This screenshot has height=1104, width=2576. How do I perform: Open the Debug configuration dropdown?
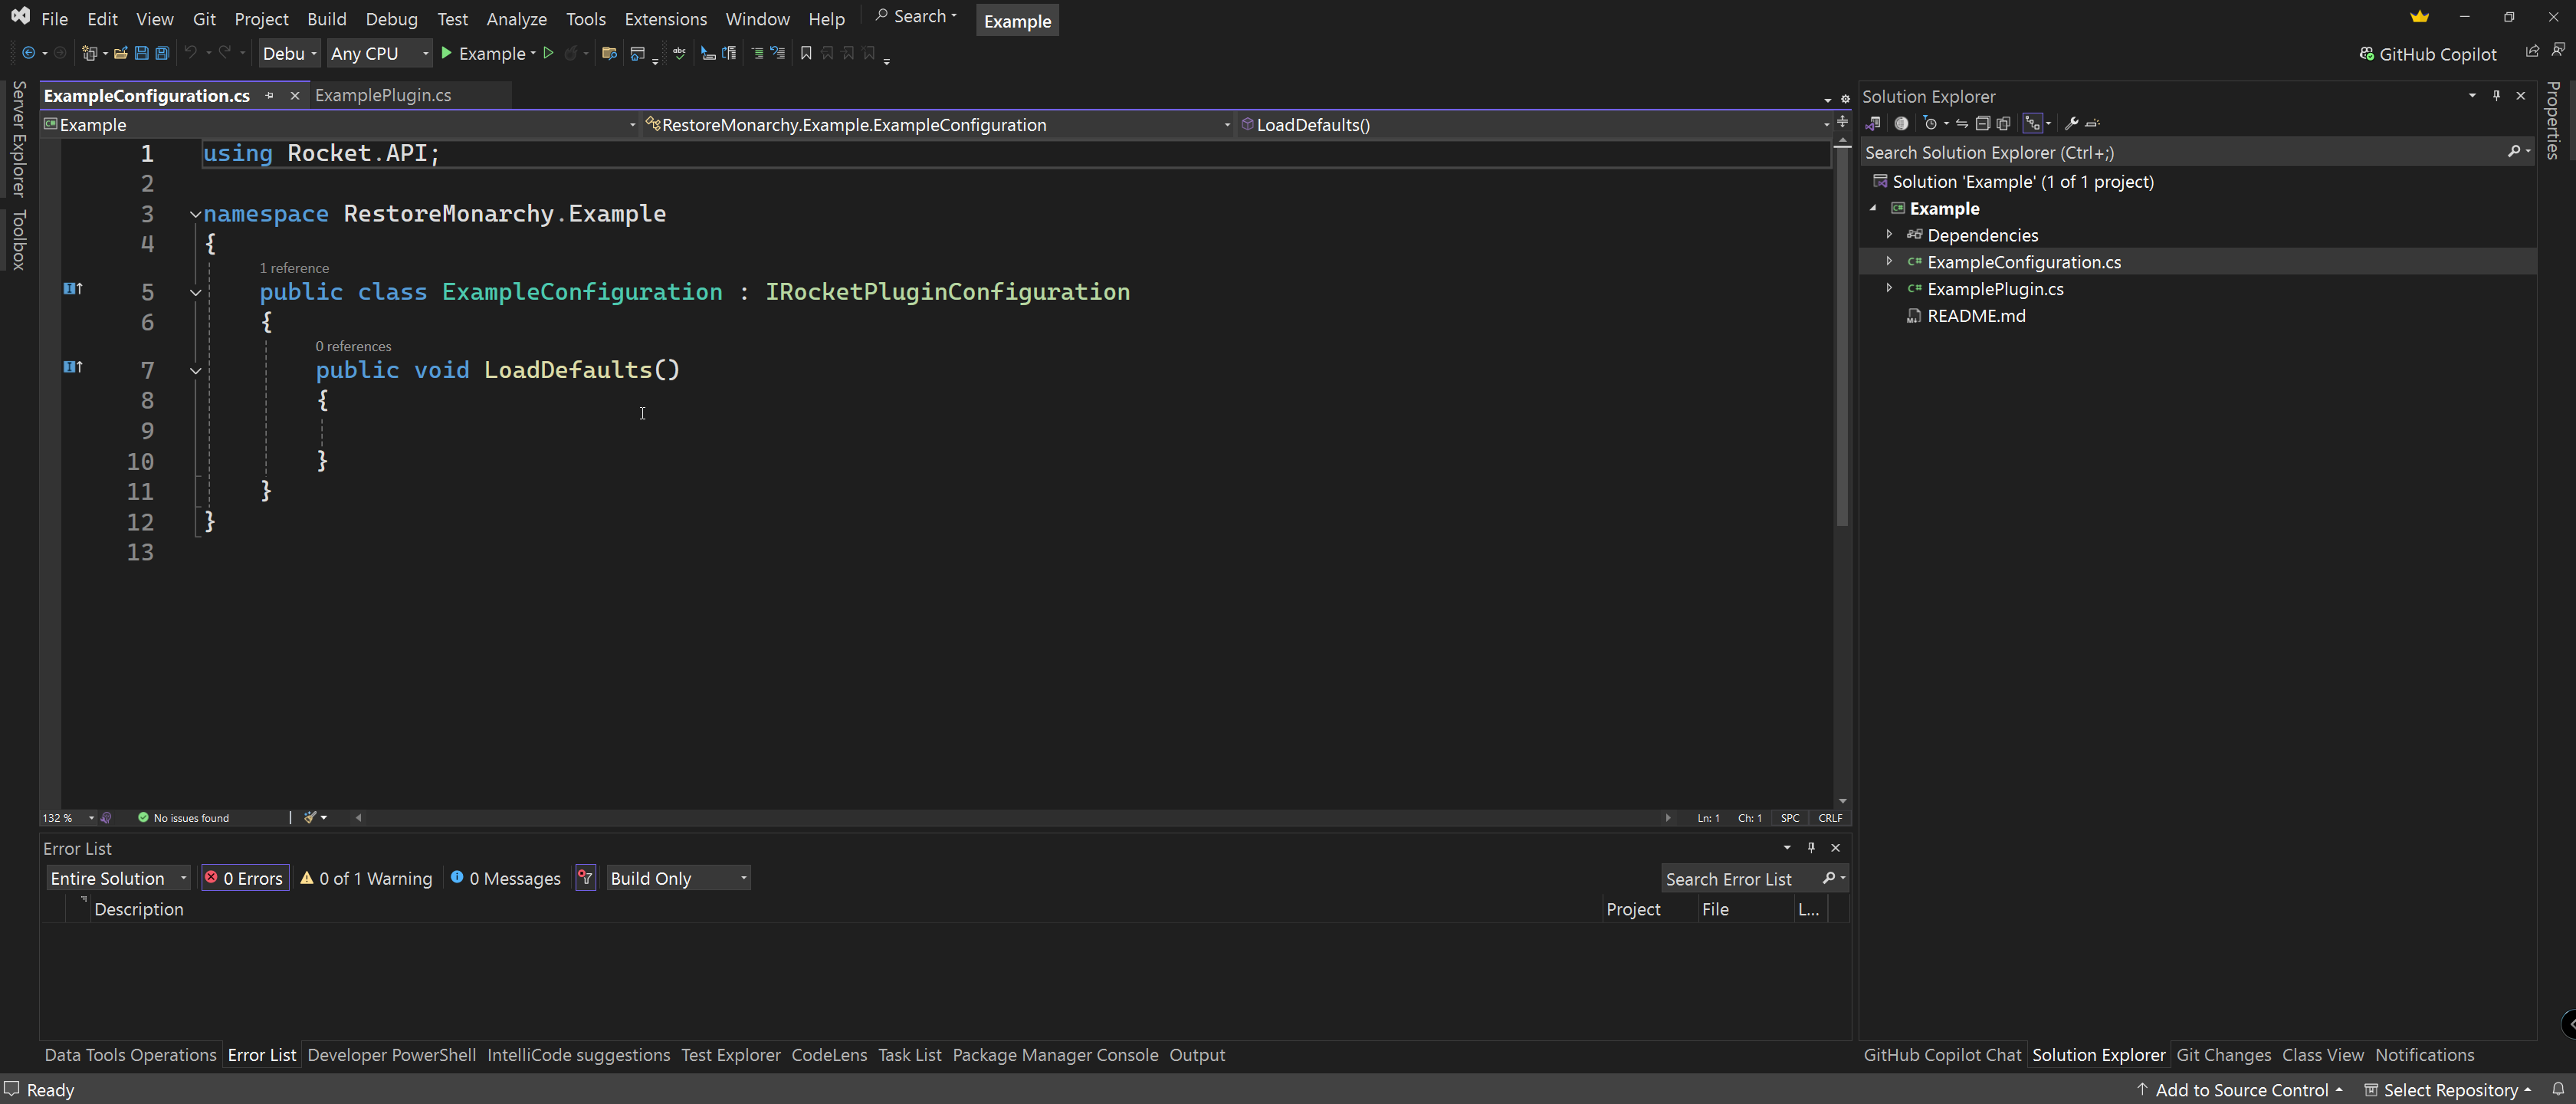pos(289,53)
